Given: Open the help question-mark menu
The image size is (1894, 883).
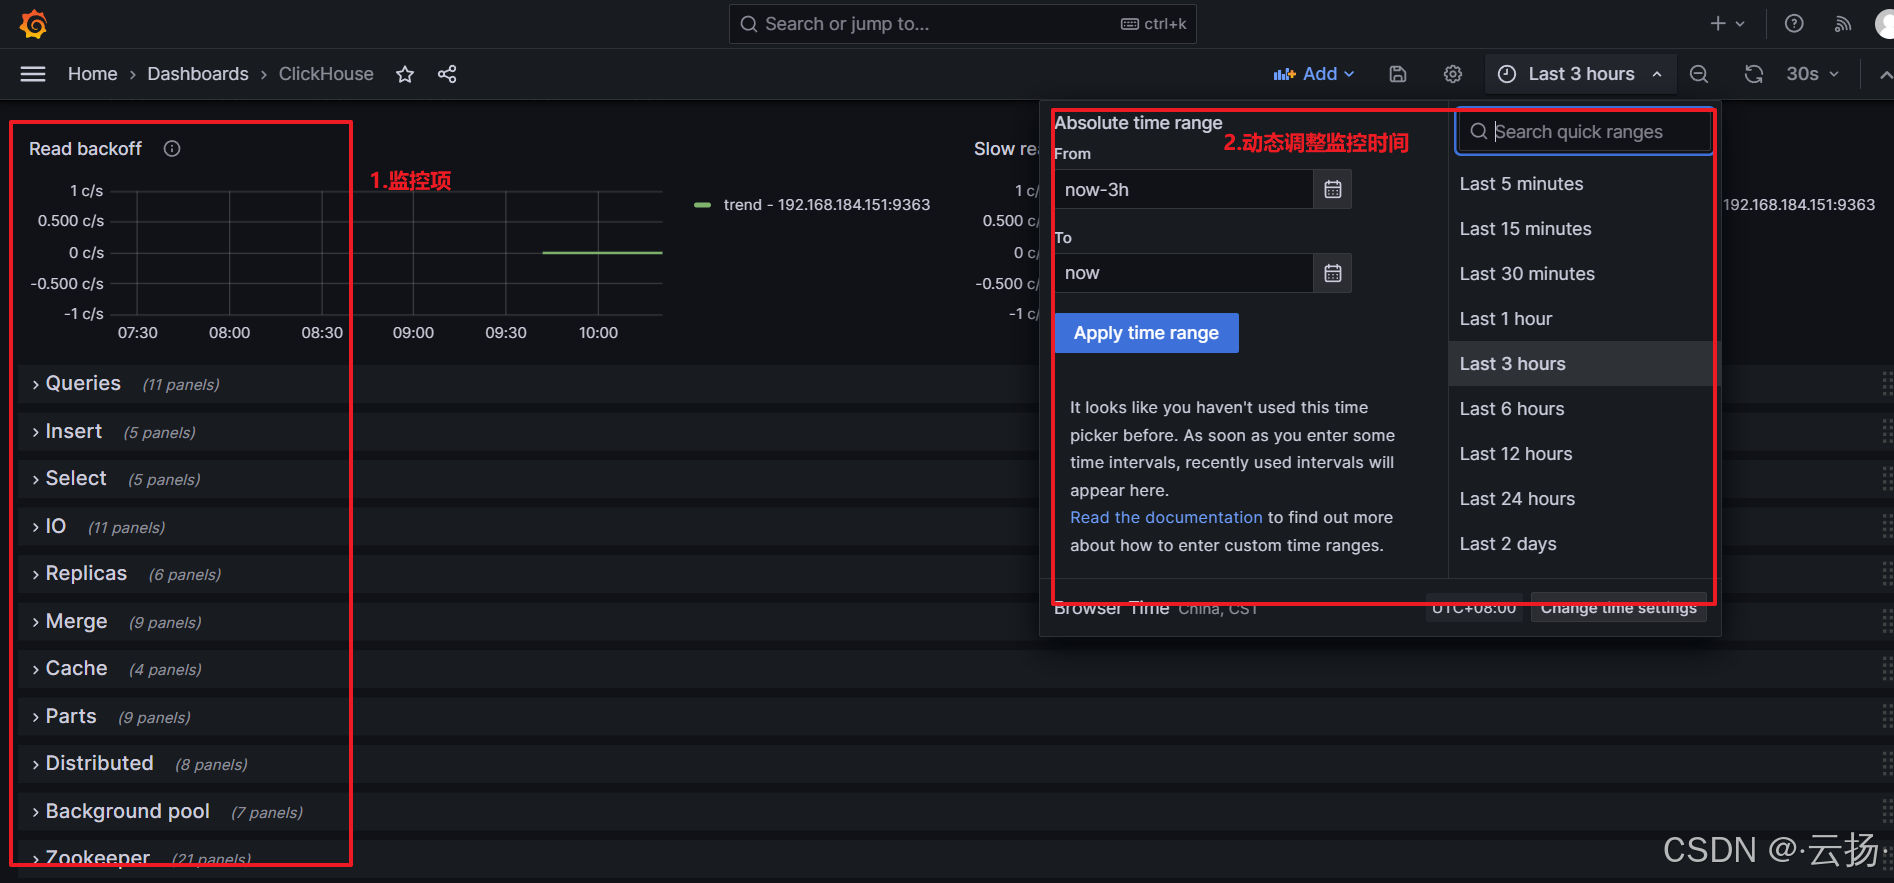Looking at the screenshot, I should pos(1794,23).
